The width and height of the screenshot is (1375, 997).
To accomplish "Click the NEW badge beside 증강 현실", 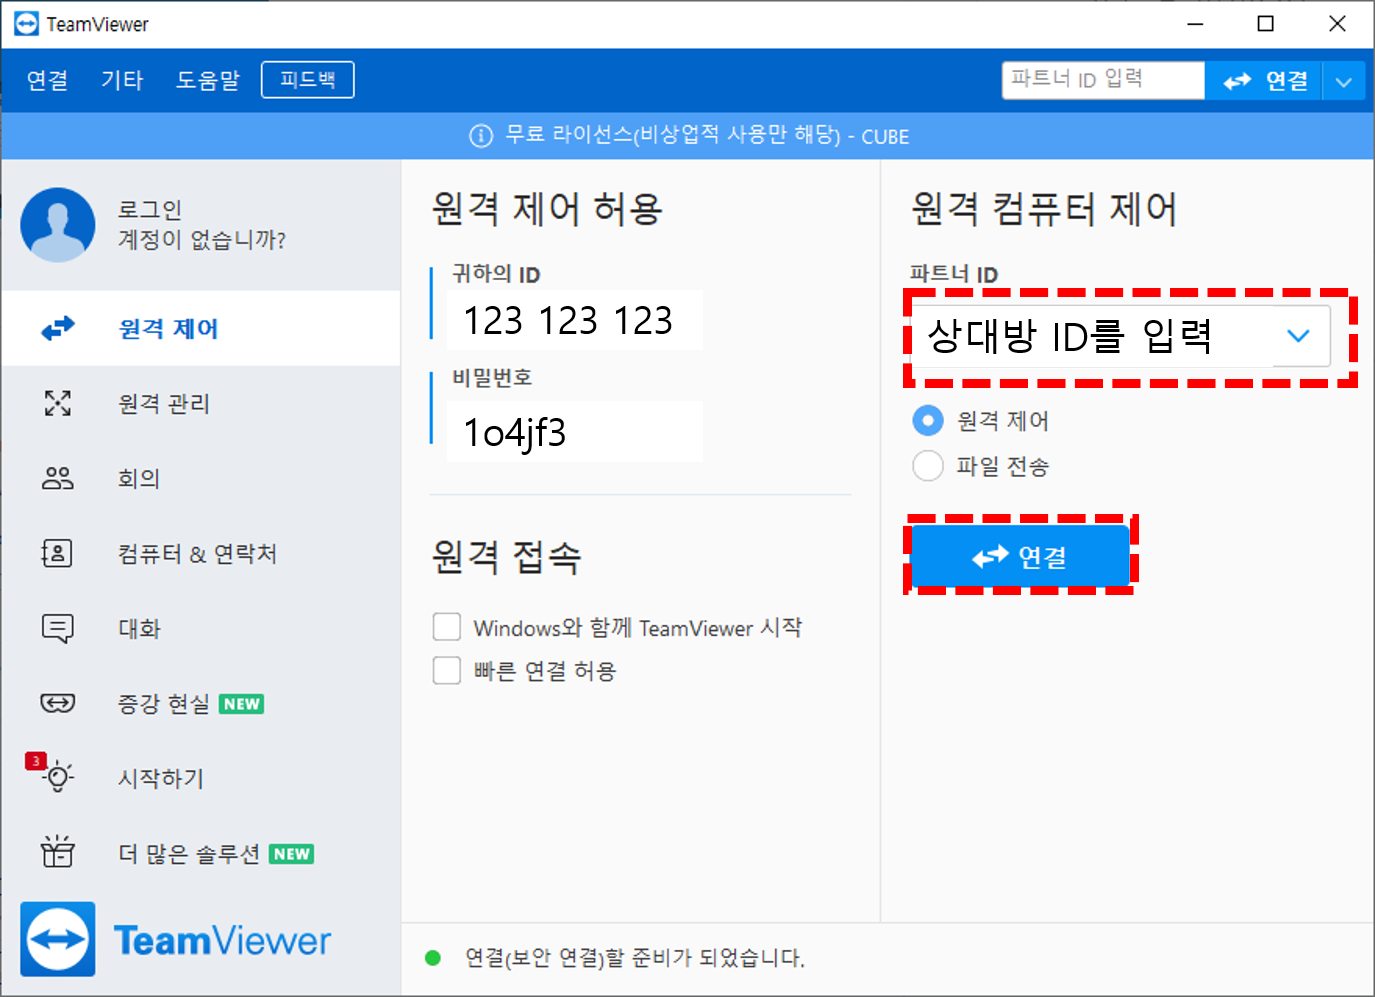I will tap(242, 704).
